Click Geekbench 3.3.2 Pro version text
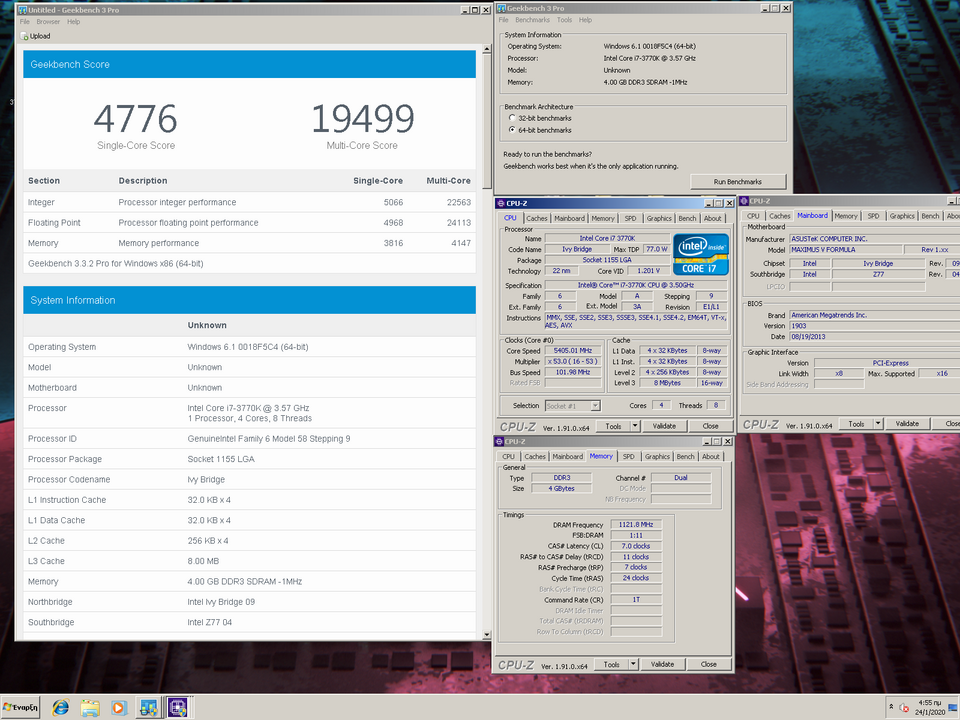Image resolution: width=960 pixels, height=720 pixels. (x=116, y=263)
